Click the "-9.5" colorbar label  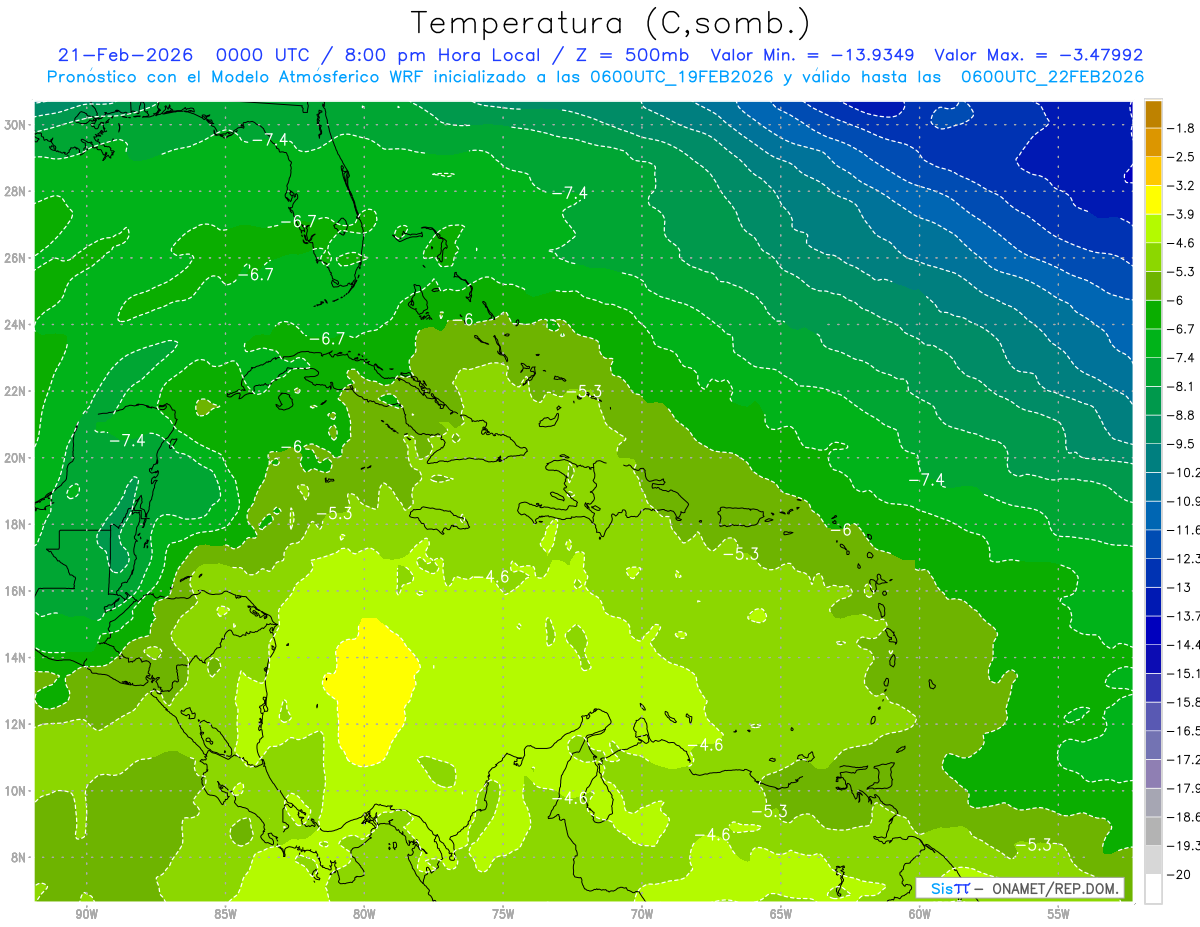click(x=1183, y=444)
